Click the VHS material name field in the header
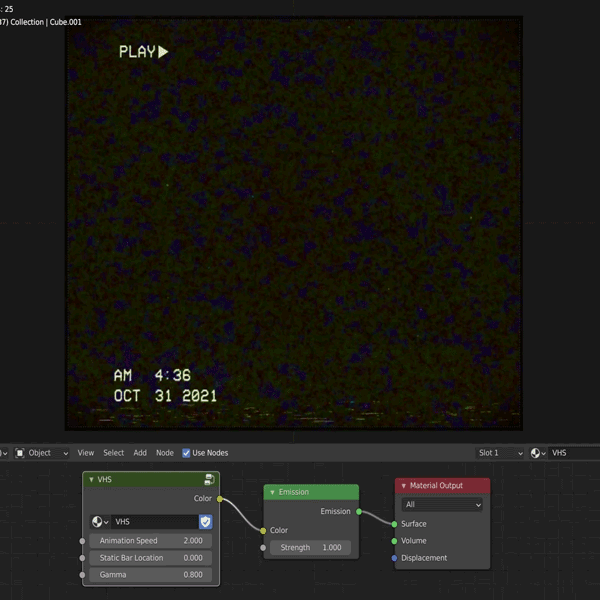Screen dimensions: 600x600 [x=574, y=453]
